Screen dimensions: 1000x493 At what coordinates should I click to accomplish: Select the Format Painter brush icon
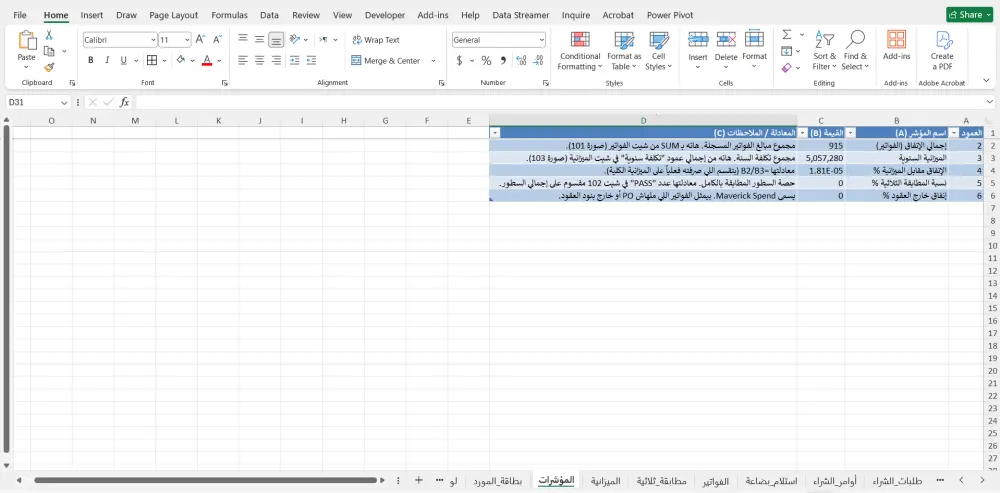tap(49, 67)
